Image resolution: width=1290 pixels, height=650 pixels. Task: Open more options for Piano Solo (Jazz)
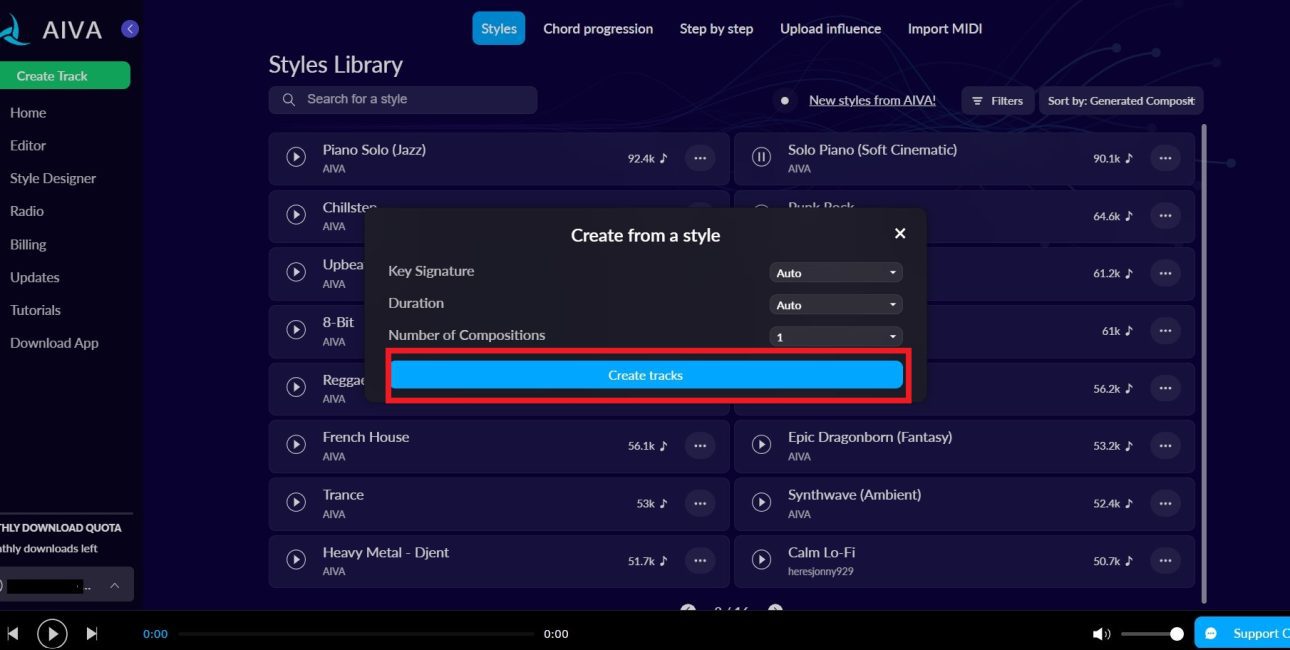(700, 157)
